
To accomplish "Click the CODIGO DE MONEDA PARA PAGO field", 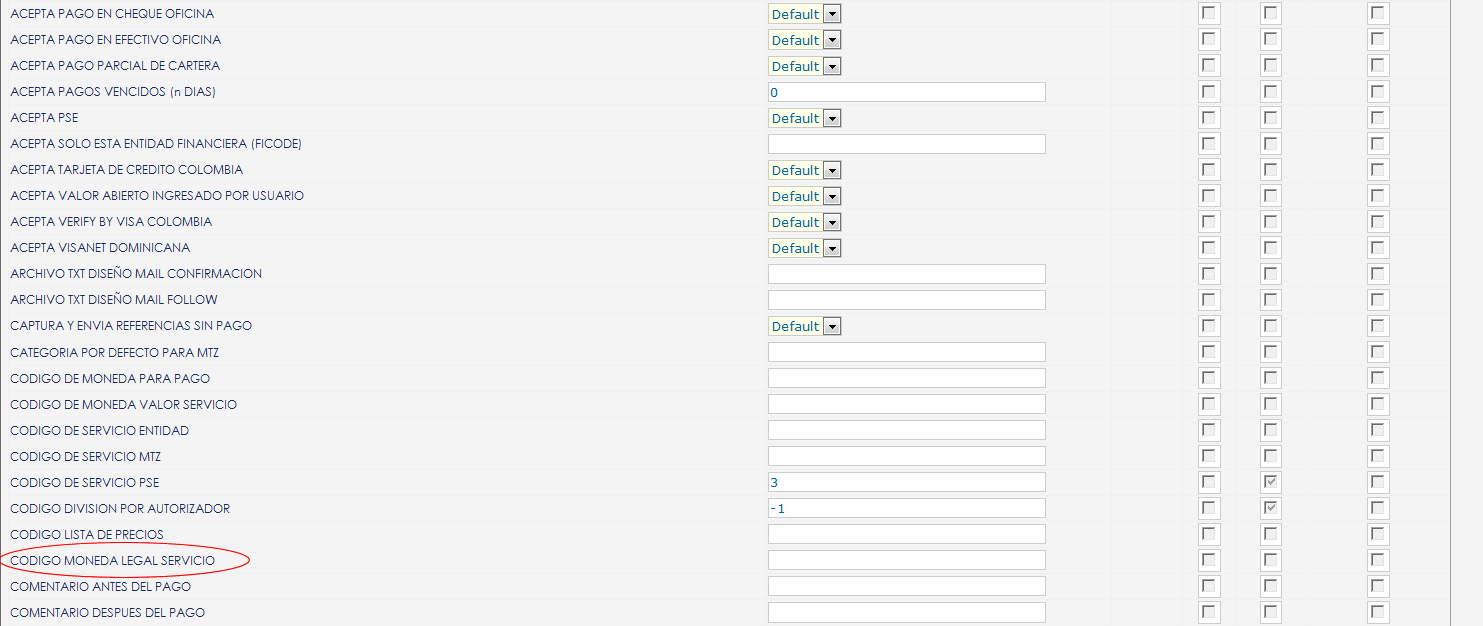I will point(906,378).
